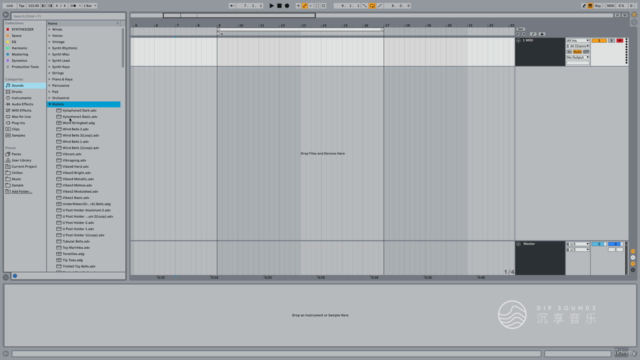The image size is (640, 360).
Task: Expand the Strings folder
Action: pyautogui.click(x=49, y=73)
